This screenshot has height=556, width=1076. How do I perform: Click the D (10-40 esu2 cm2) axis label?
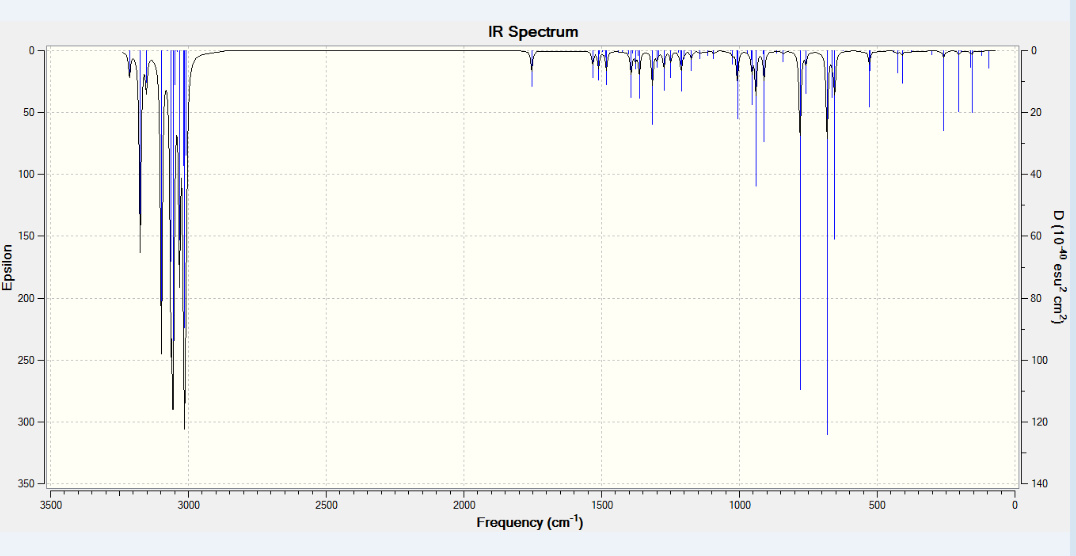1060,267
